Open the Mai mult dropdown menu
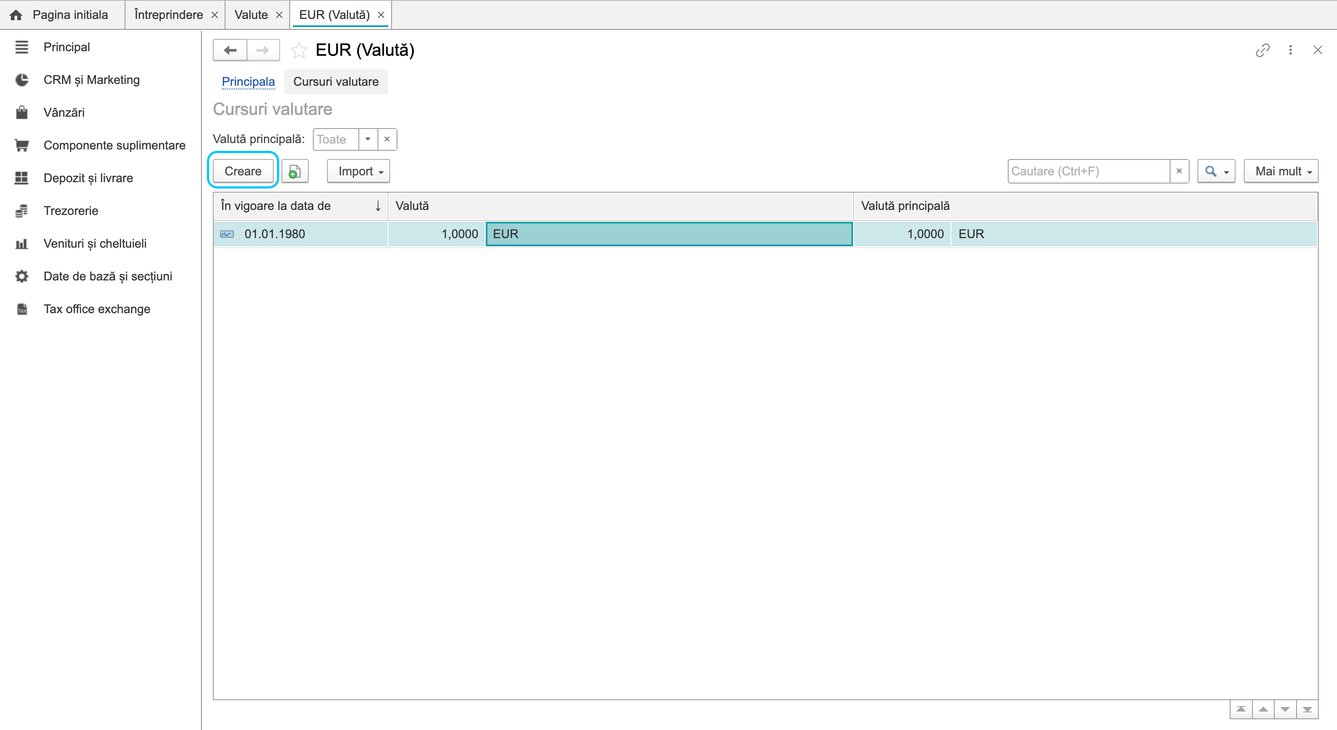1337x730 pixels. click(x=1281, y=171)
